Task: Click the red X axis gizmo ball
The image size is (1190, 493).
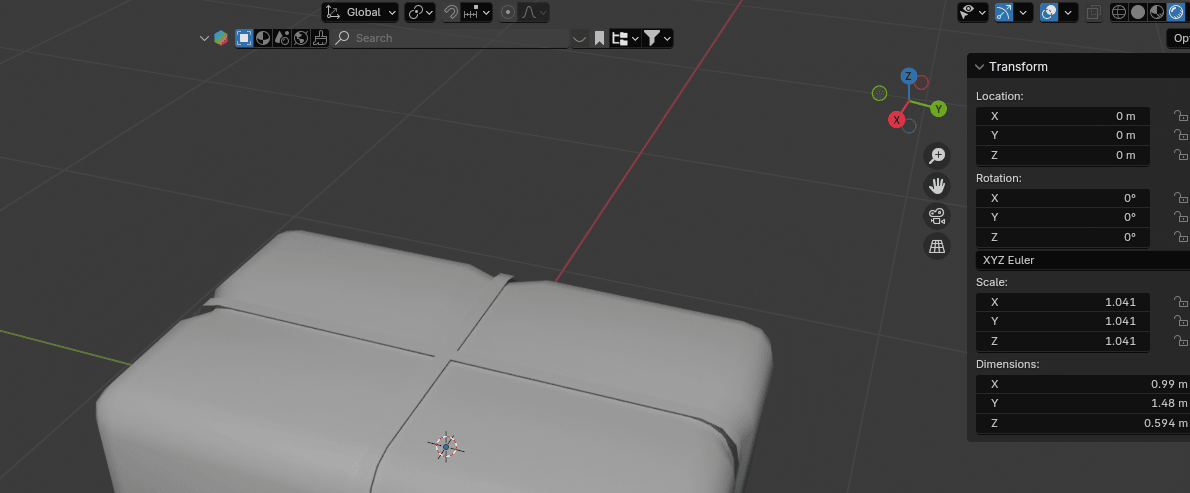Action: coord(897,120)
